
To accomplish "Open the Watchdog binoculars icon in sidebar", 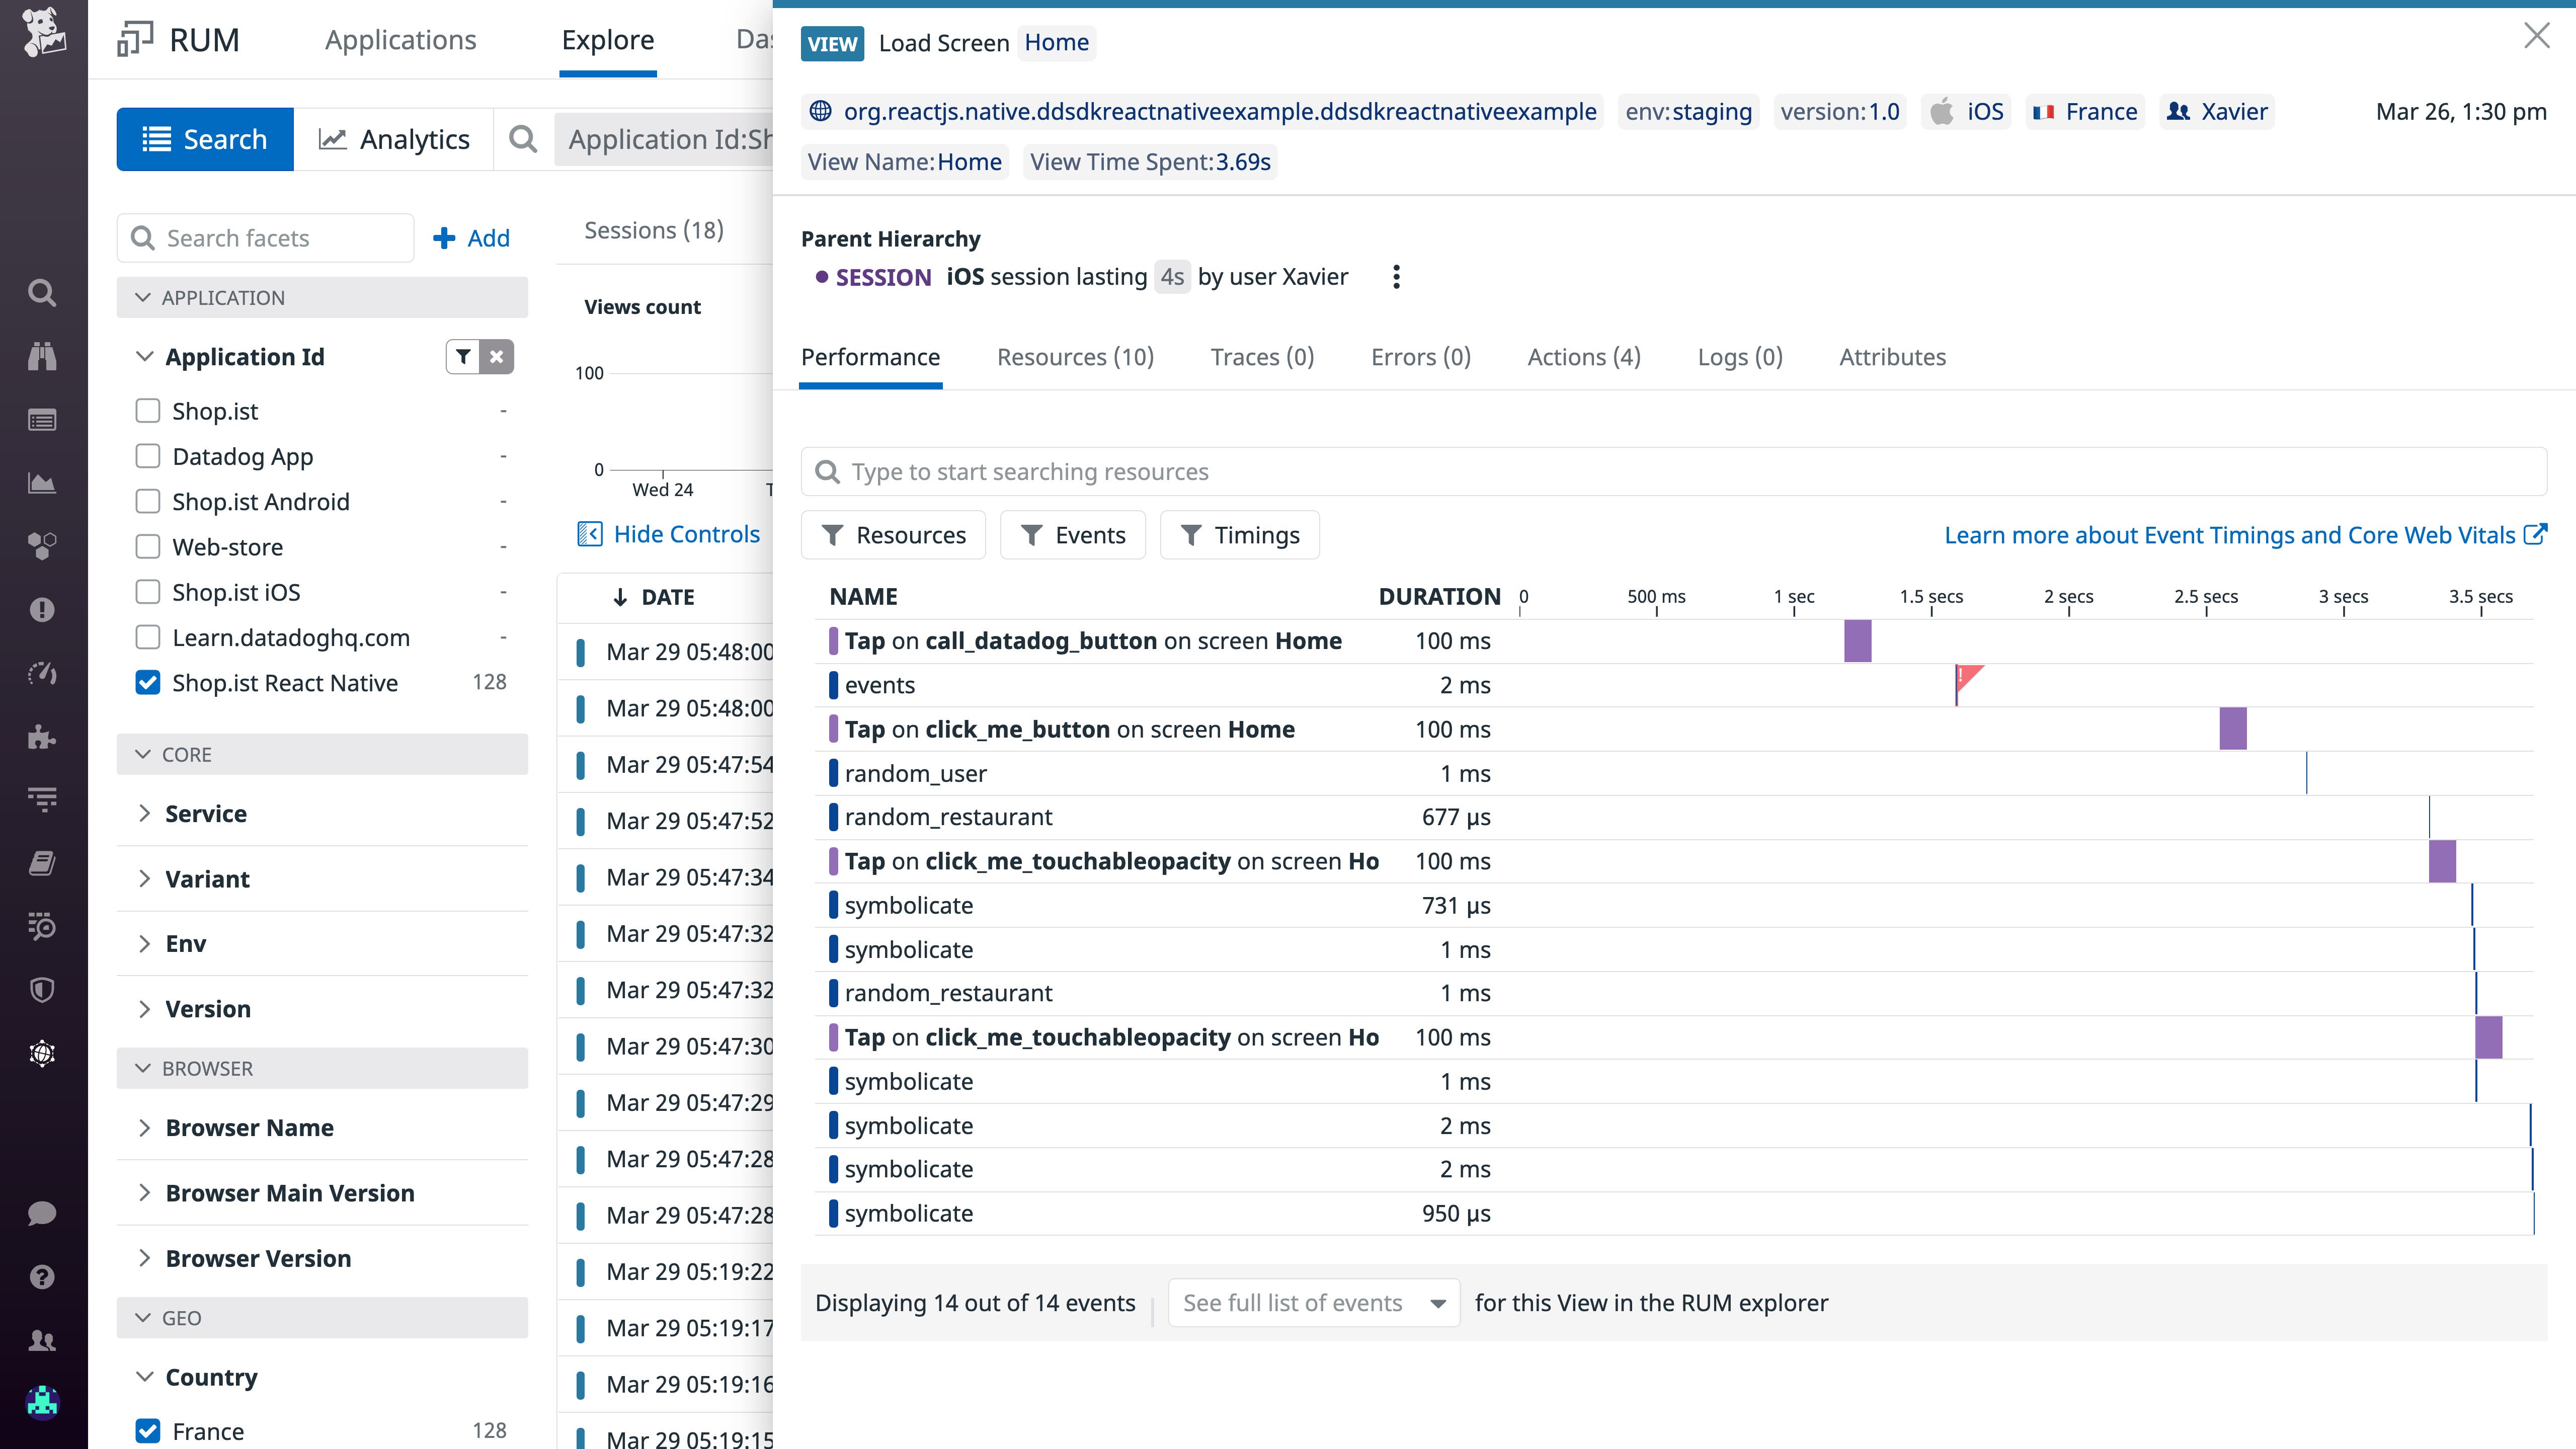I will point(43,356).
